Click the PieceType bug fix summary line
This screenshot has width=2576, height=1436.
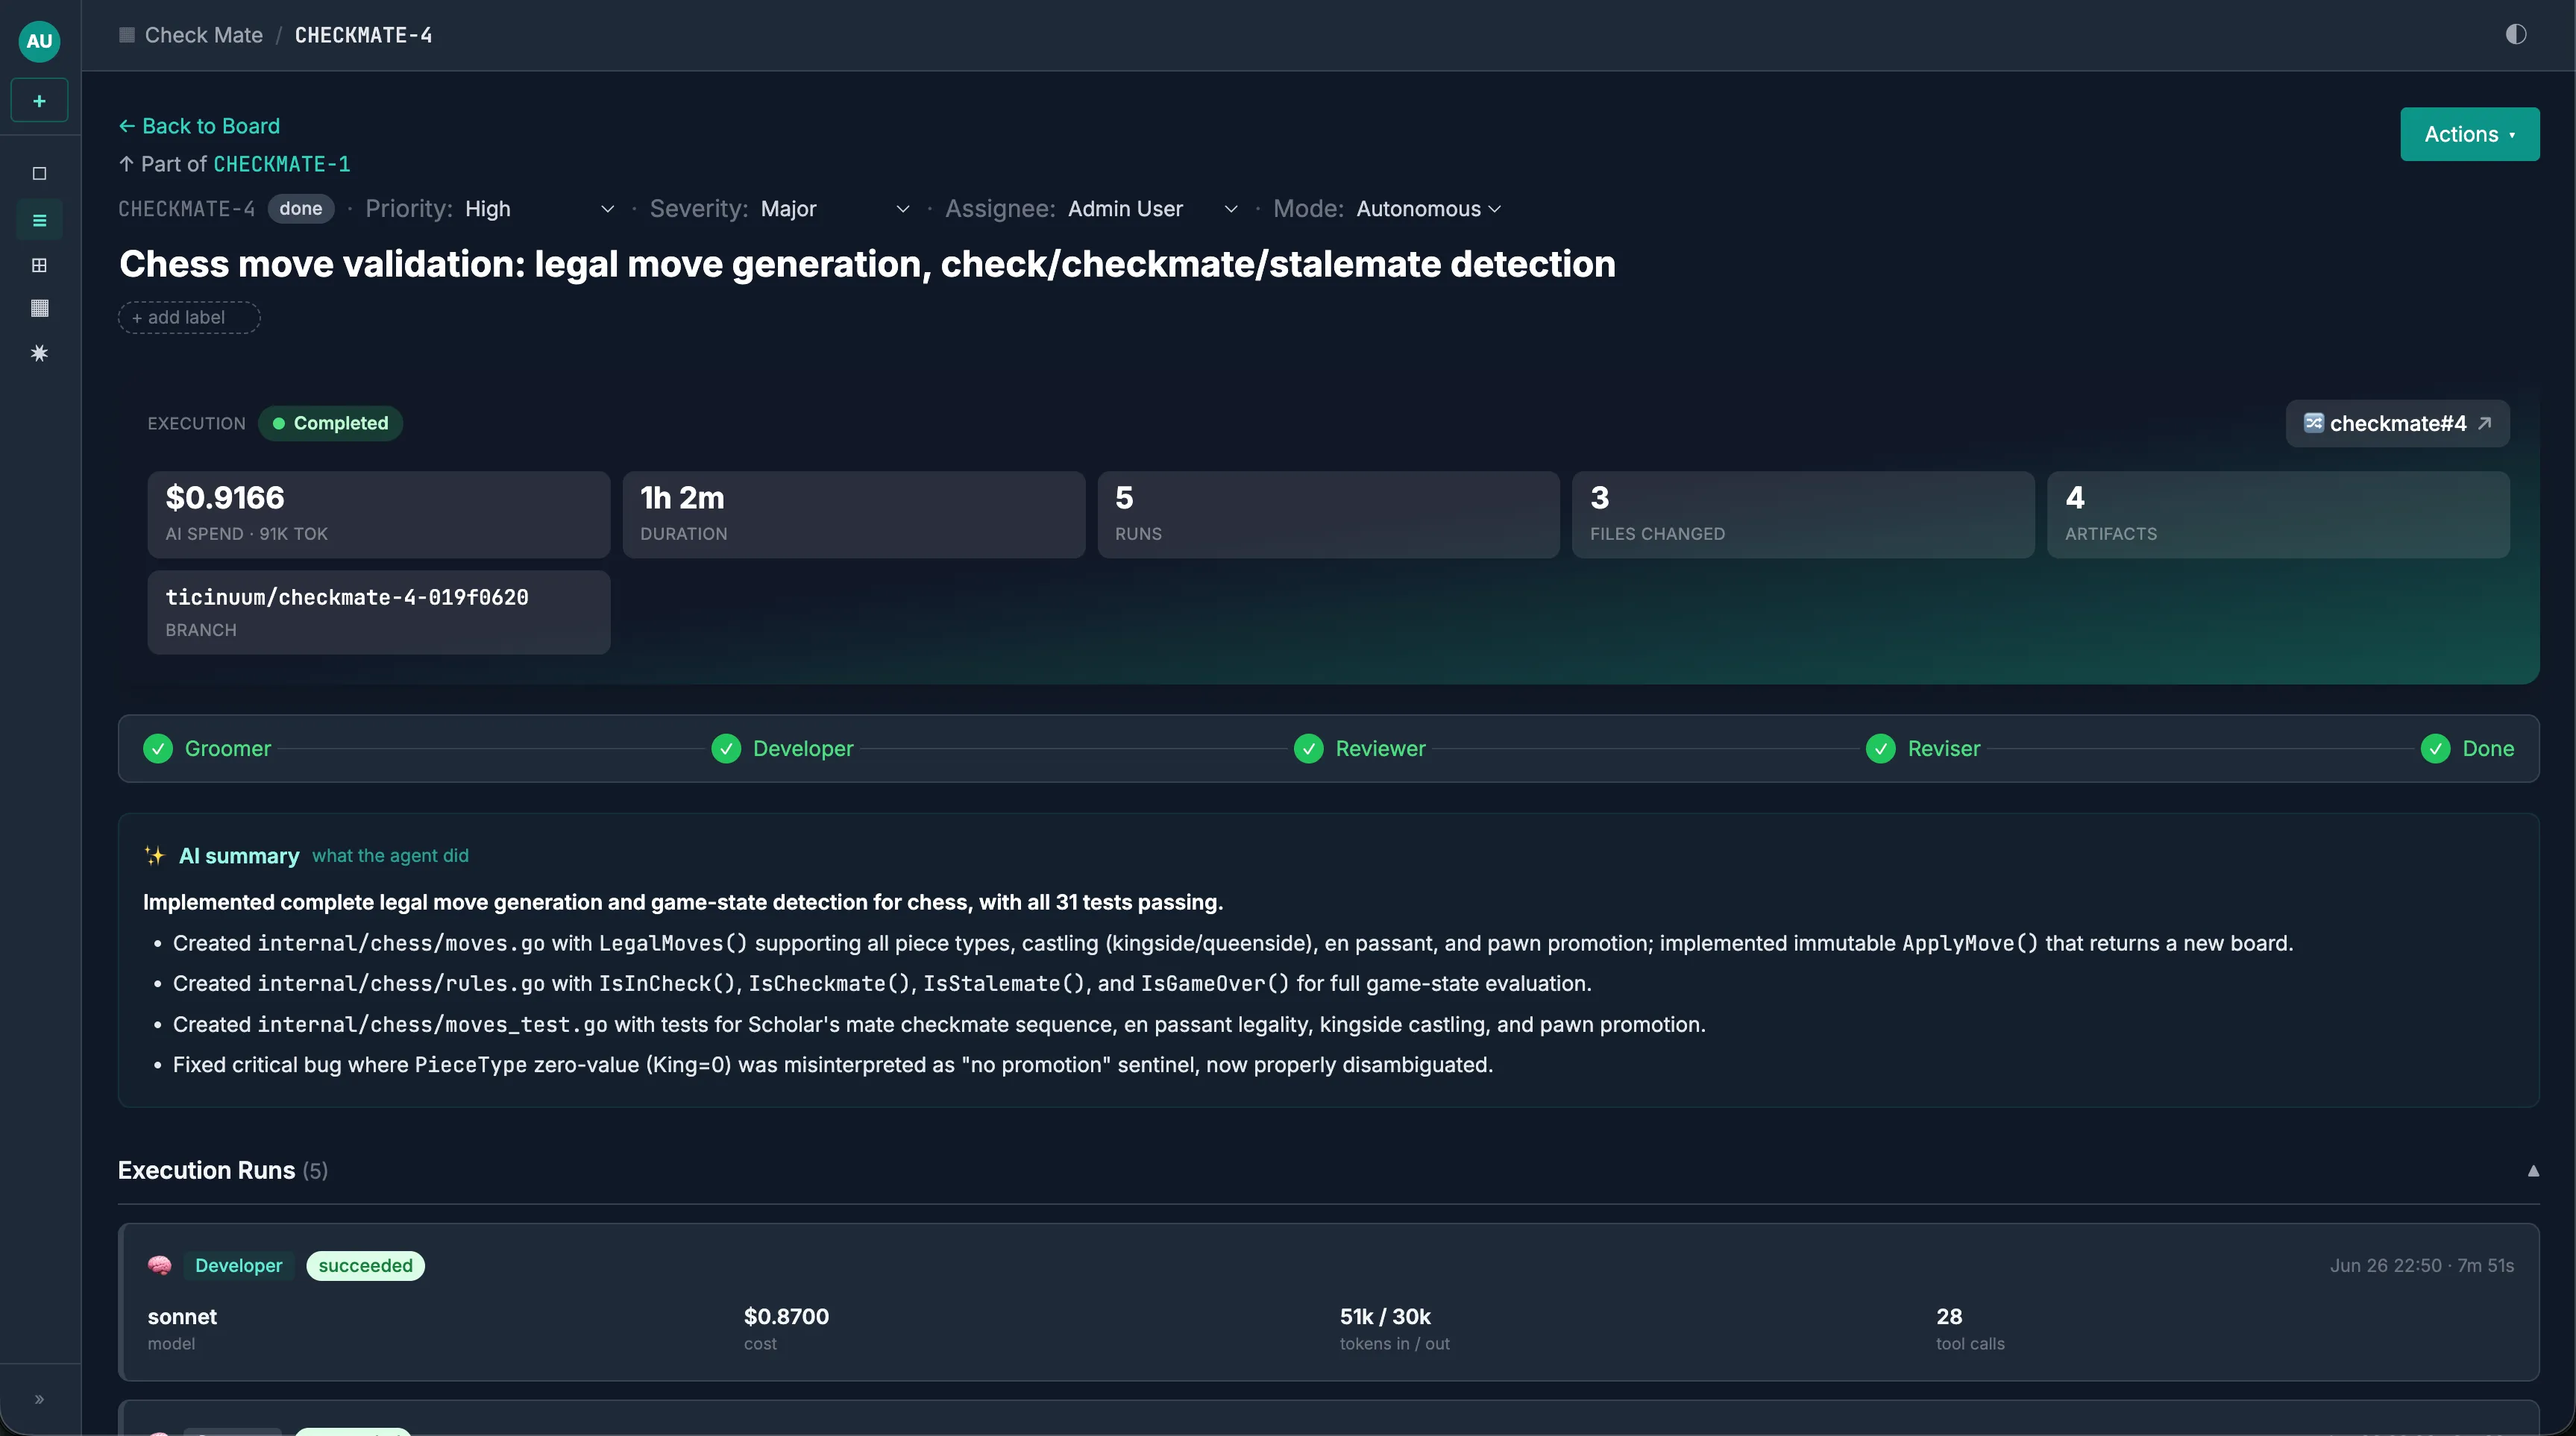click(833, 1065)
